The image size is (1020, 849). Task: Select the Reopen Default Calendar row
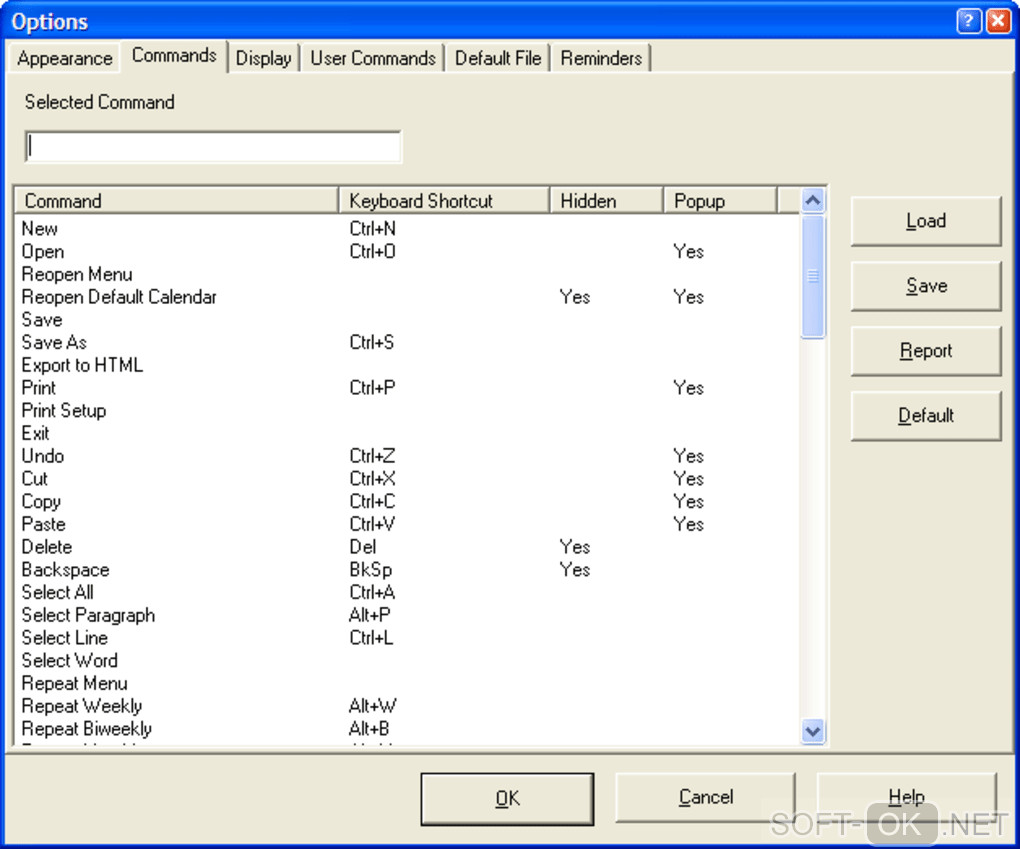tap(407, 297)
